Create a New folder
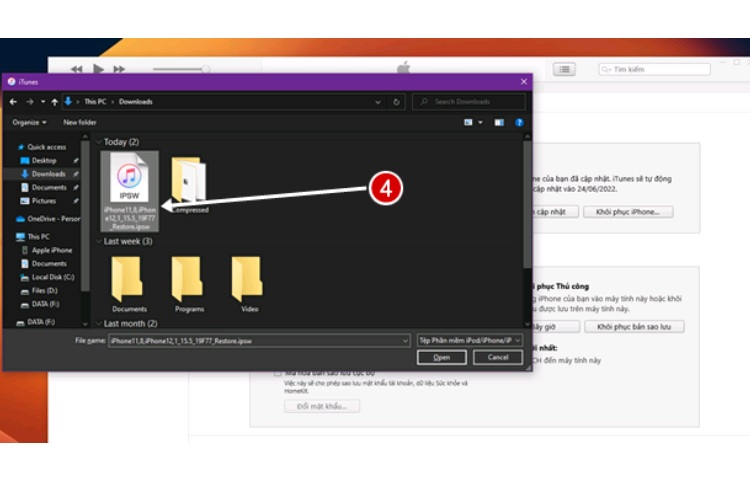750x492 pixels. point(80,122)
